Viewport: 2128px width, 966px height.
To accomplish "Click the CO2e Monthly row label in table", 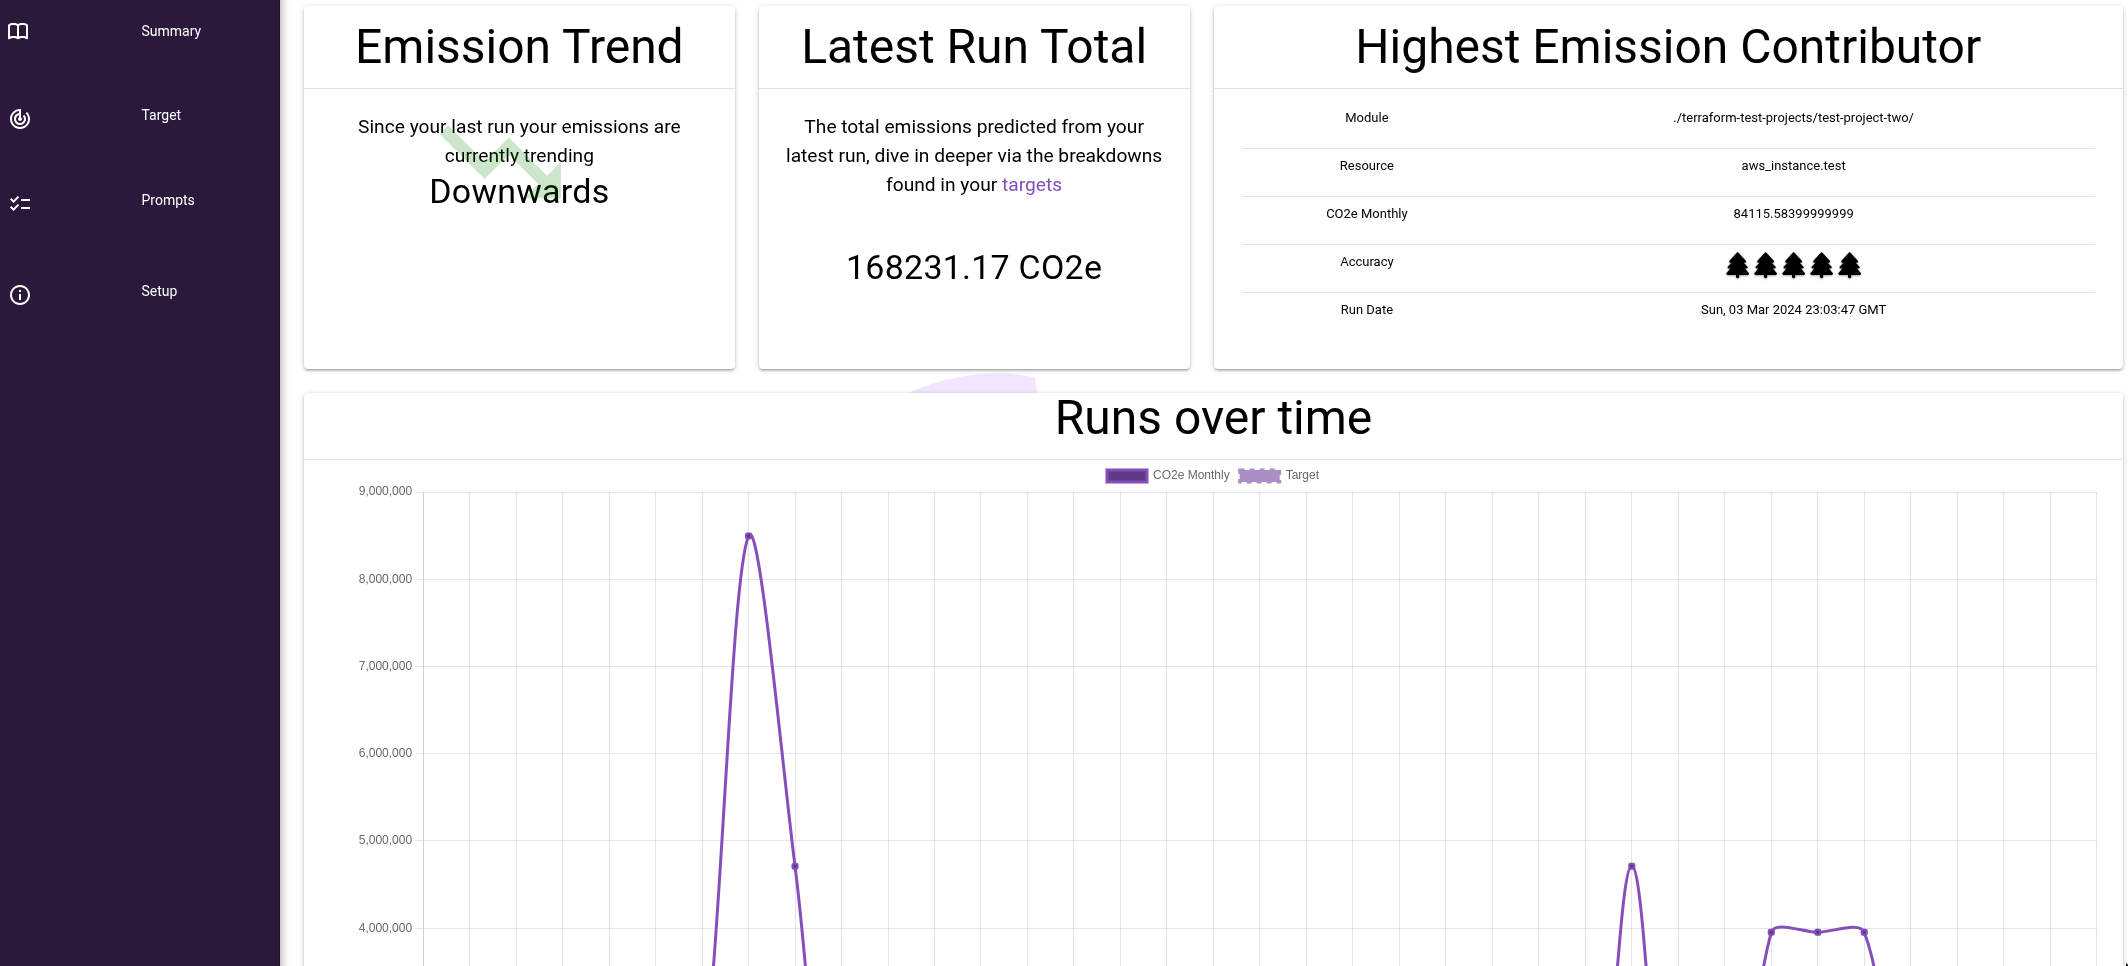I will [x=1367, y=214].
